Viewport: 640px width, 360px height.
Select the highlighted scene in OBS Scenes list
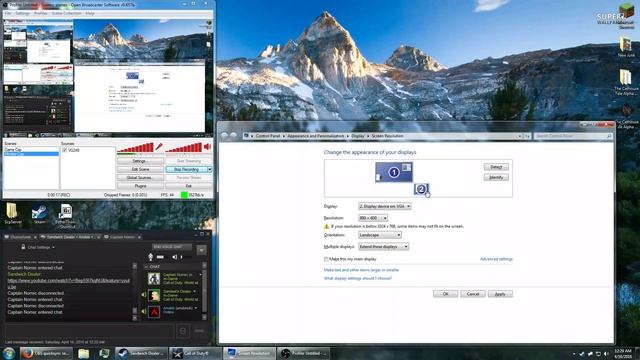pos(31,154)
